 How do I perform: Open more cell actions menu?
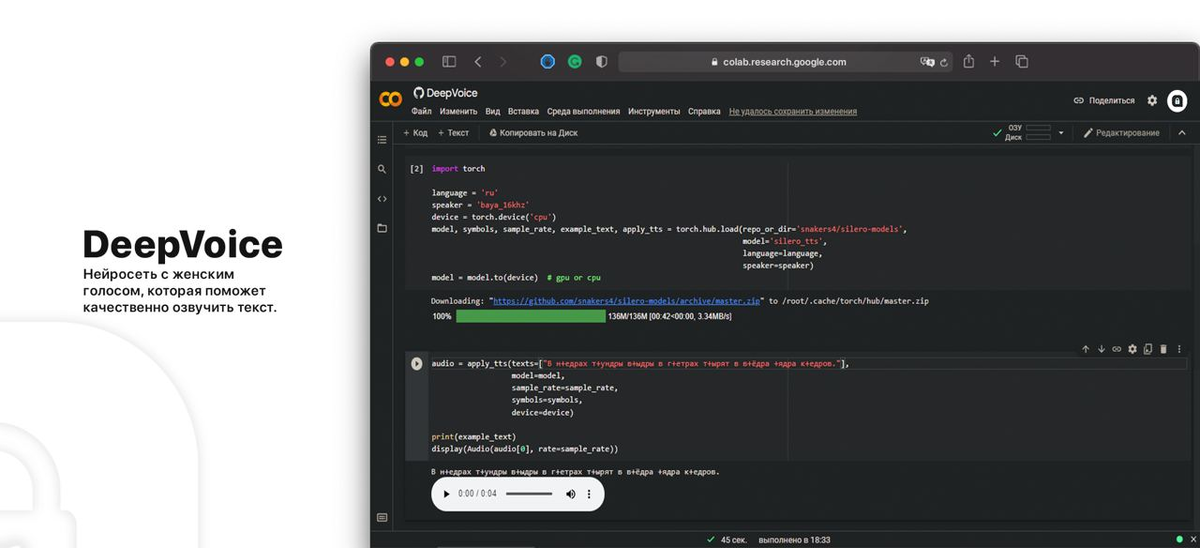[x=1179, y=349]
